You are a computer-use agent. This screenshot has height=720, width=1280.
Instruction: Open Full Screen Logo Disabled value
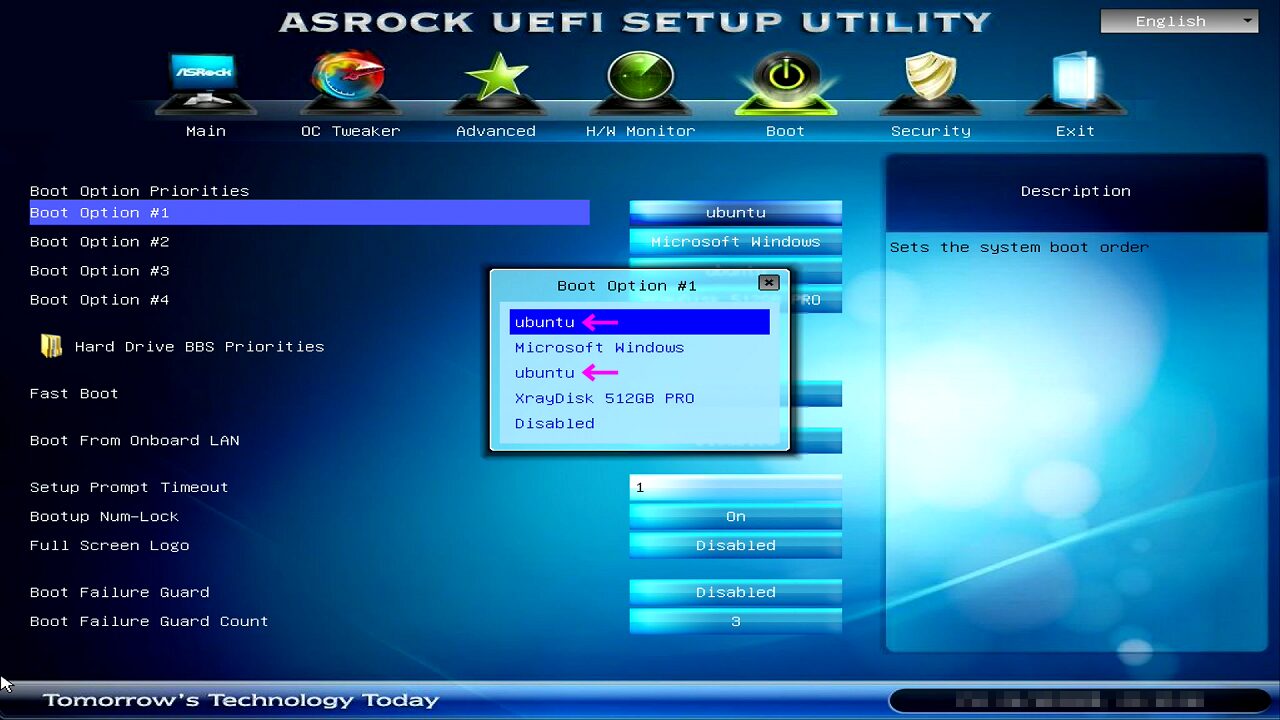736,545
